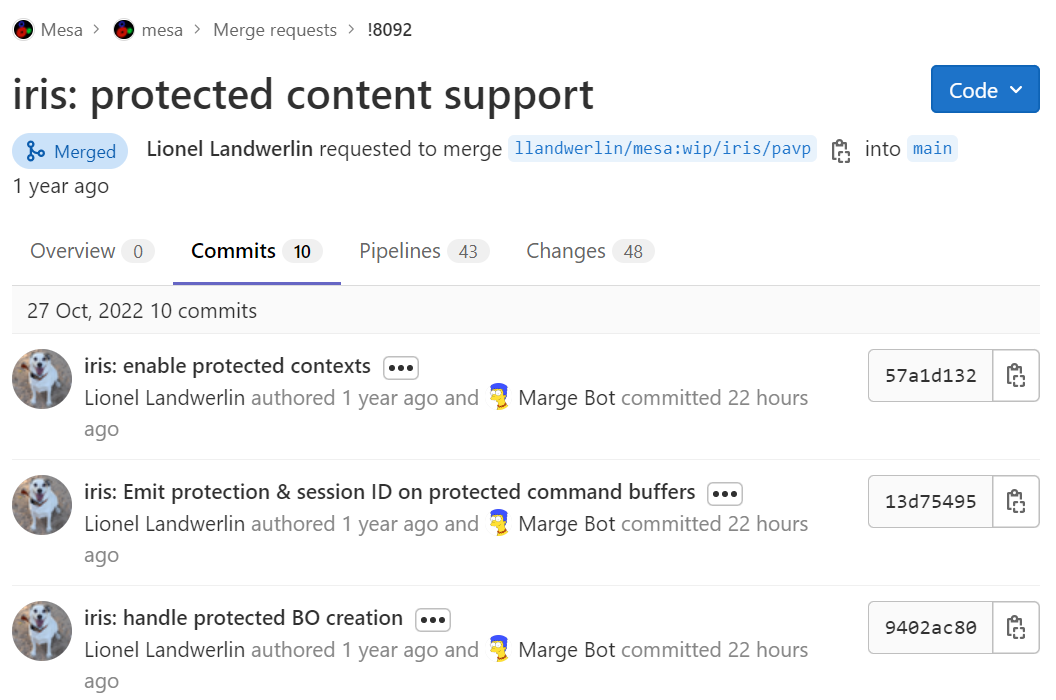Screen dimensions: 1056x700
Task: Click the main target branch label
Action: [x=932, y=148]
